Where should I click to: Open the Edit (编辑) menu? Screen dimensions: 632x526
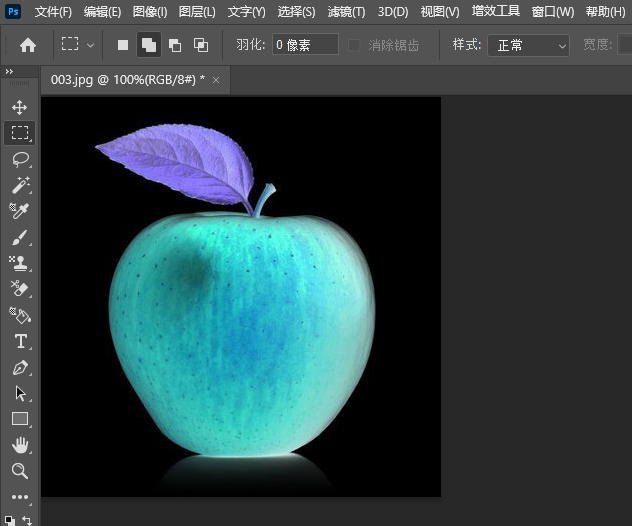point(102,12)
